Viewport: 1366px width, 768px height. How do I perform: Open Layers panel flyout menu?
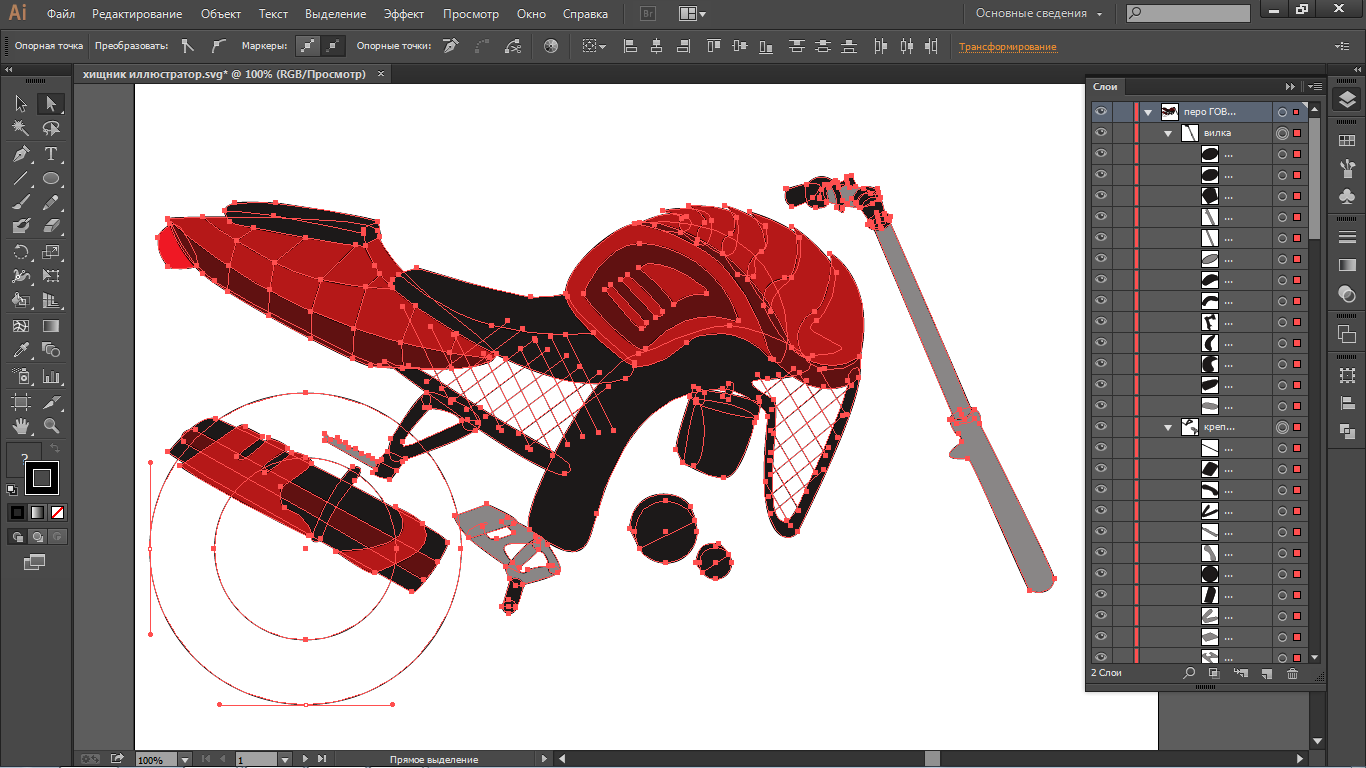pyautogui.click(x=1313, y=87)
